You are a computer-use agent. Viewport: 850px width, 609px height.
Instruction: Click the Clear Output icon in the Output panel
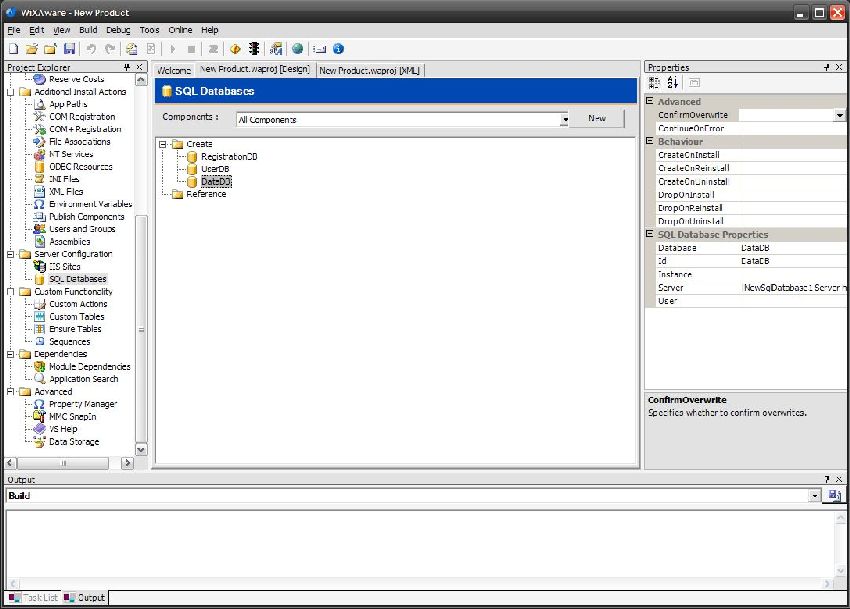click(x=834, y=495)
